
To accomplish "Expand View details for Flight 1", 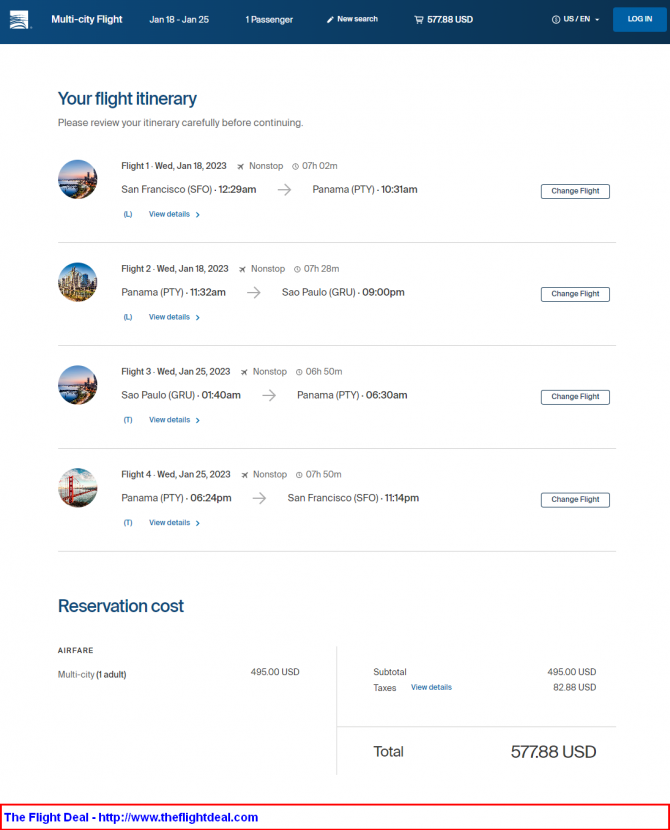I will (174, 214).
